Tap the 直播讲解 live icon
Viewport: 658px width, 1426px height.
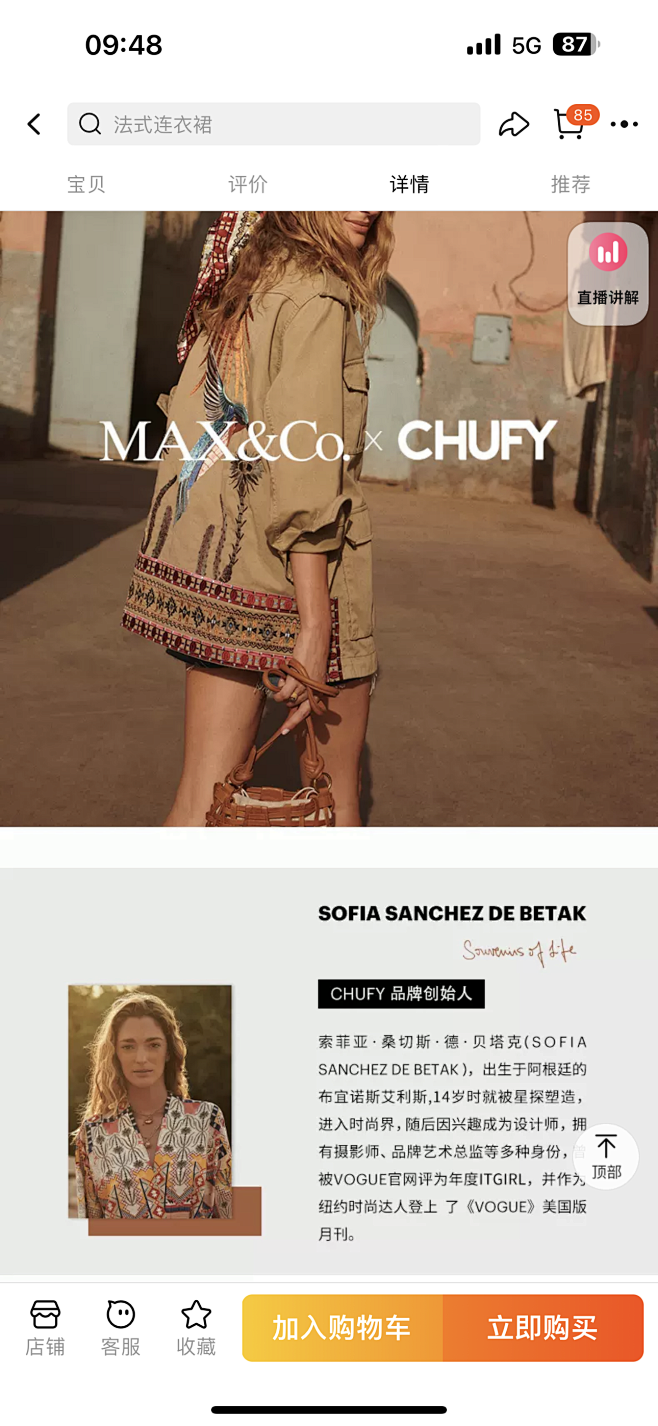pos(608,273)
